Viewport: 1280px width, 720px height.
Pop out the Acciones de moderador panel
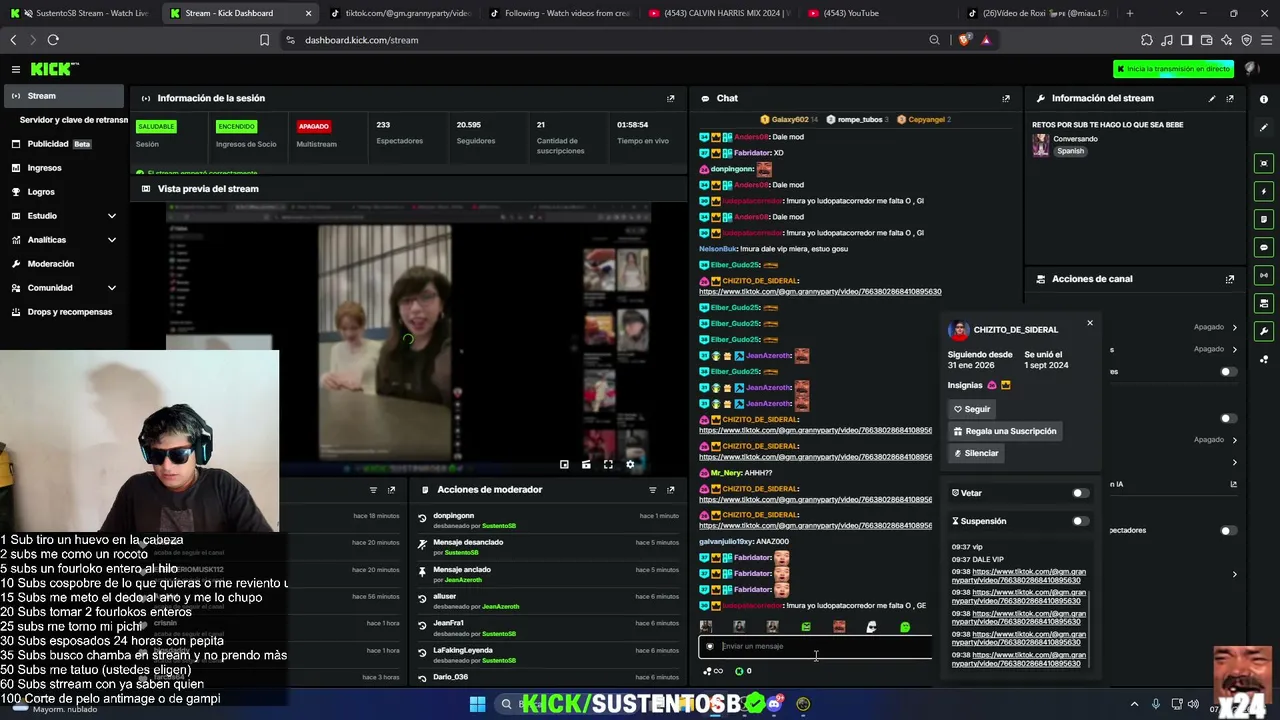(671, 490)
